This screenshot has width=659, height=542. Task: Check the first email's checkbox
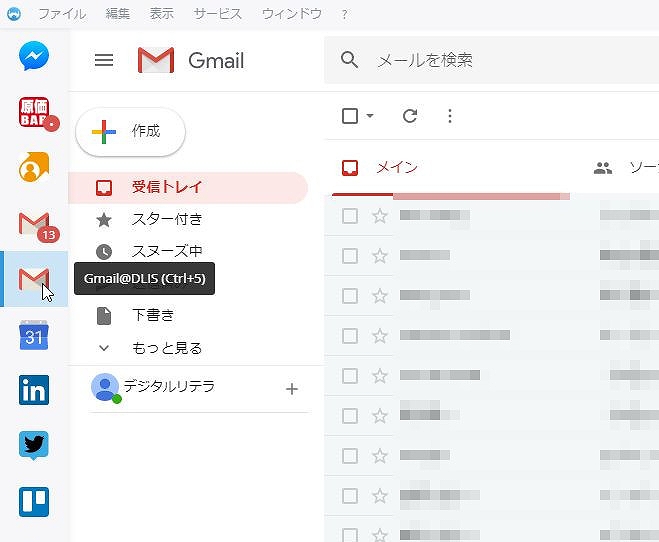tap(350, 216)
